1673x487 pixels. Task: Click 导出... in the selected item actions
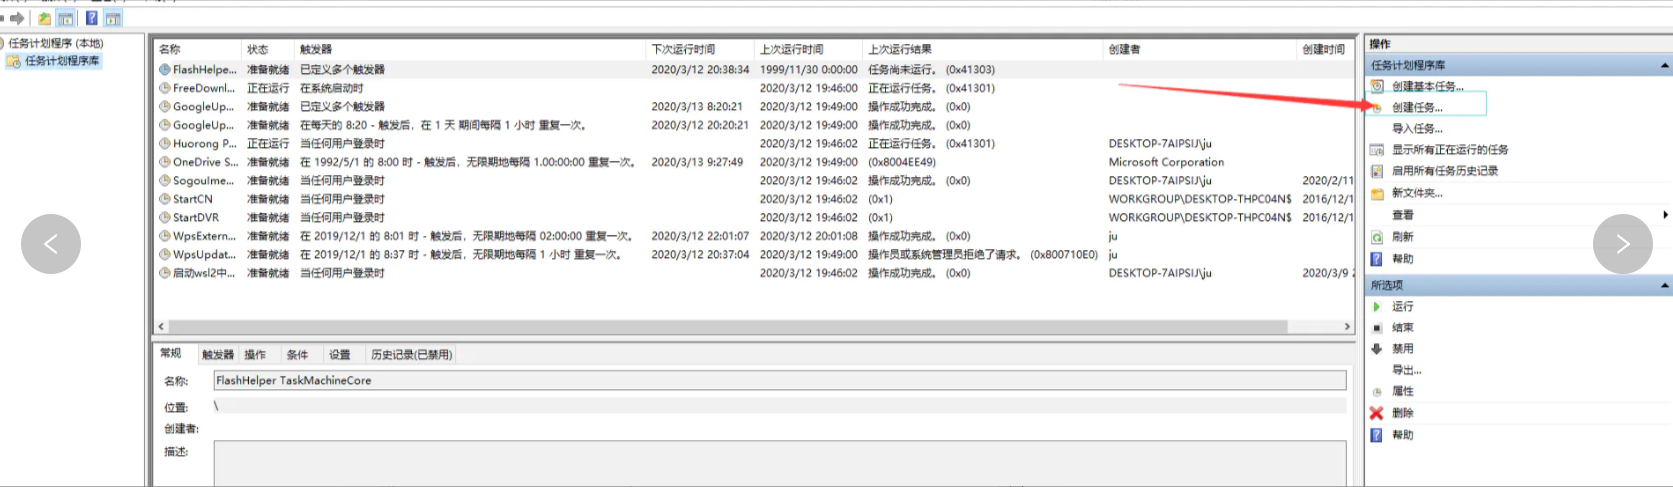coord(1406,370)
